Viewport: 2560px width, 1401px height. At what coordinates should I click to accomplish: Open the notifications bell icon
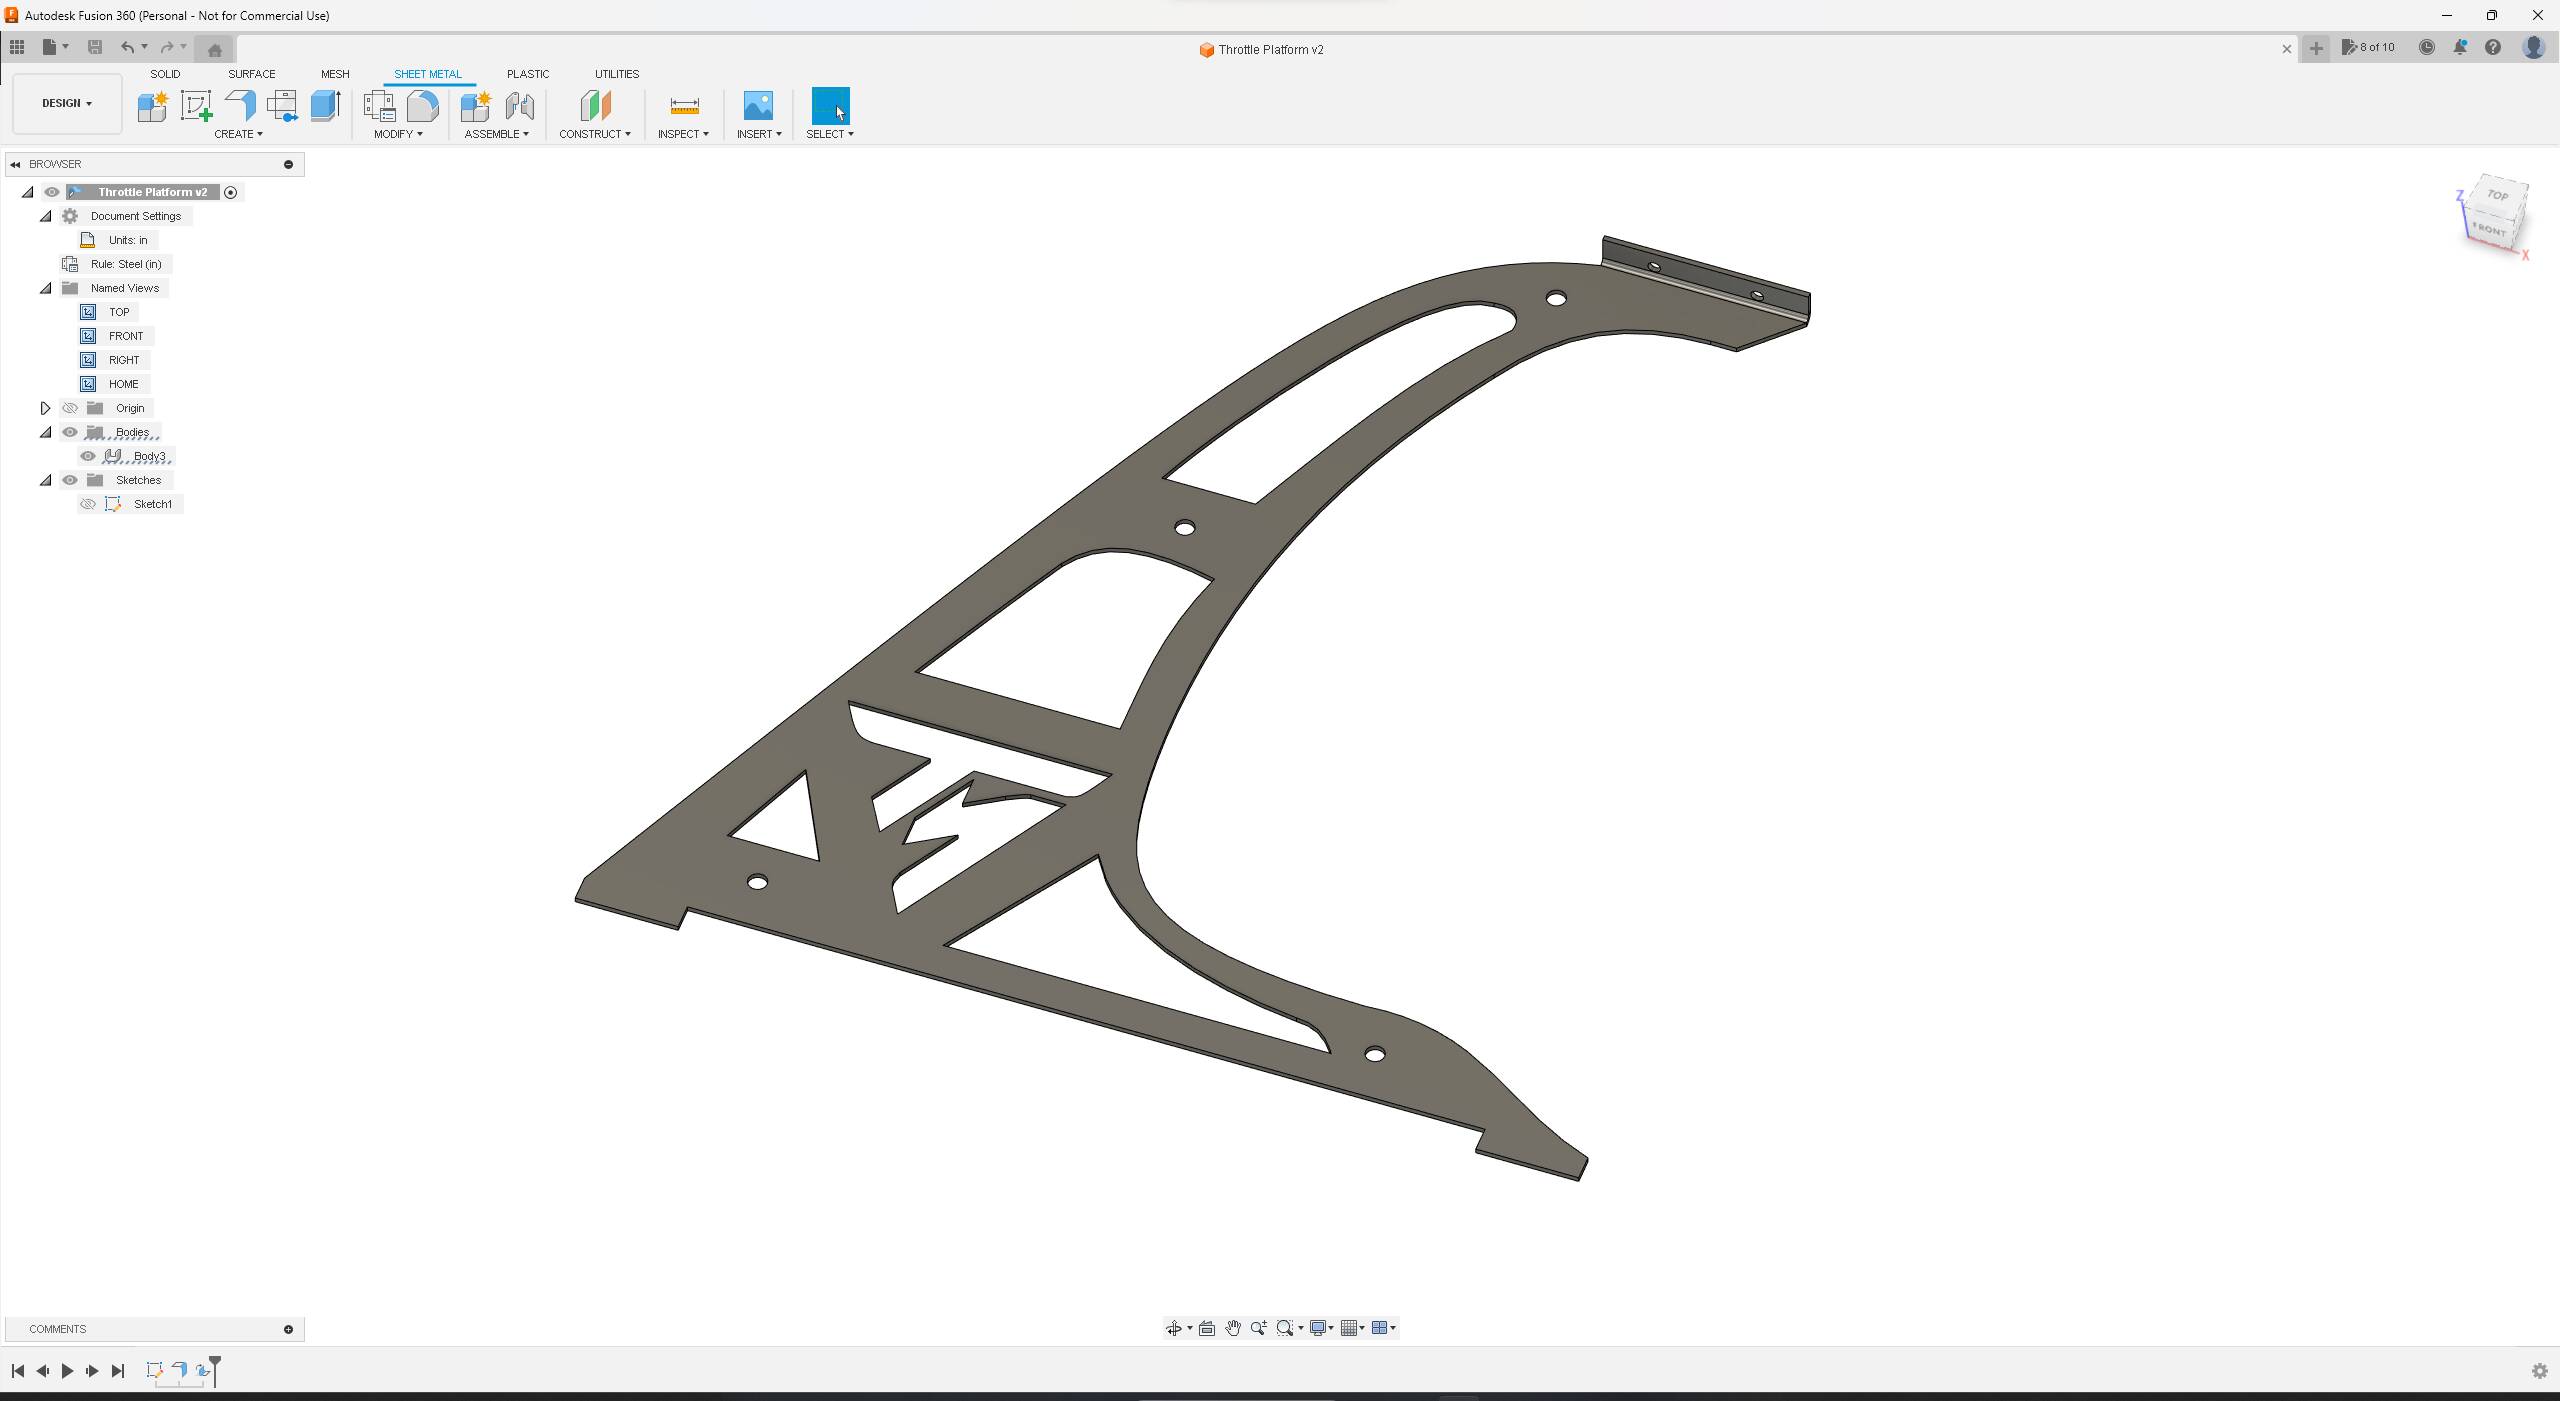2459,48
